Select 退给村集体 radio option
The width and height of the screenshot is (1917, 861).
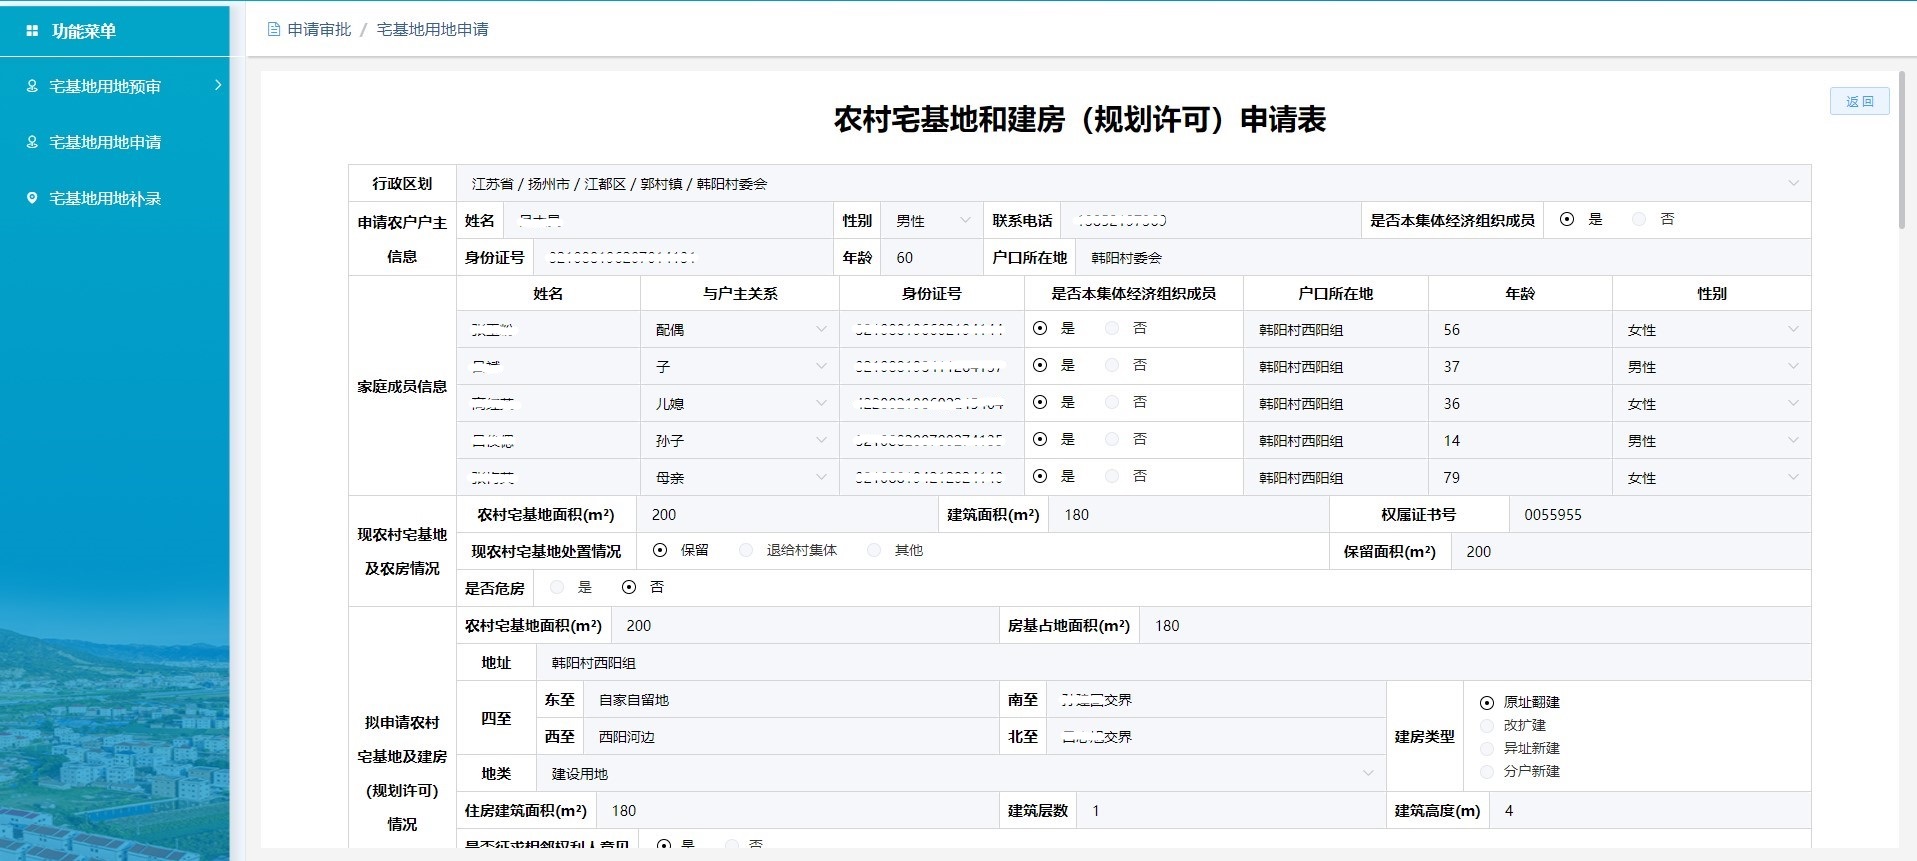pos(746,551)
